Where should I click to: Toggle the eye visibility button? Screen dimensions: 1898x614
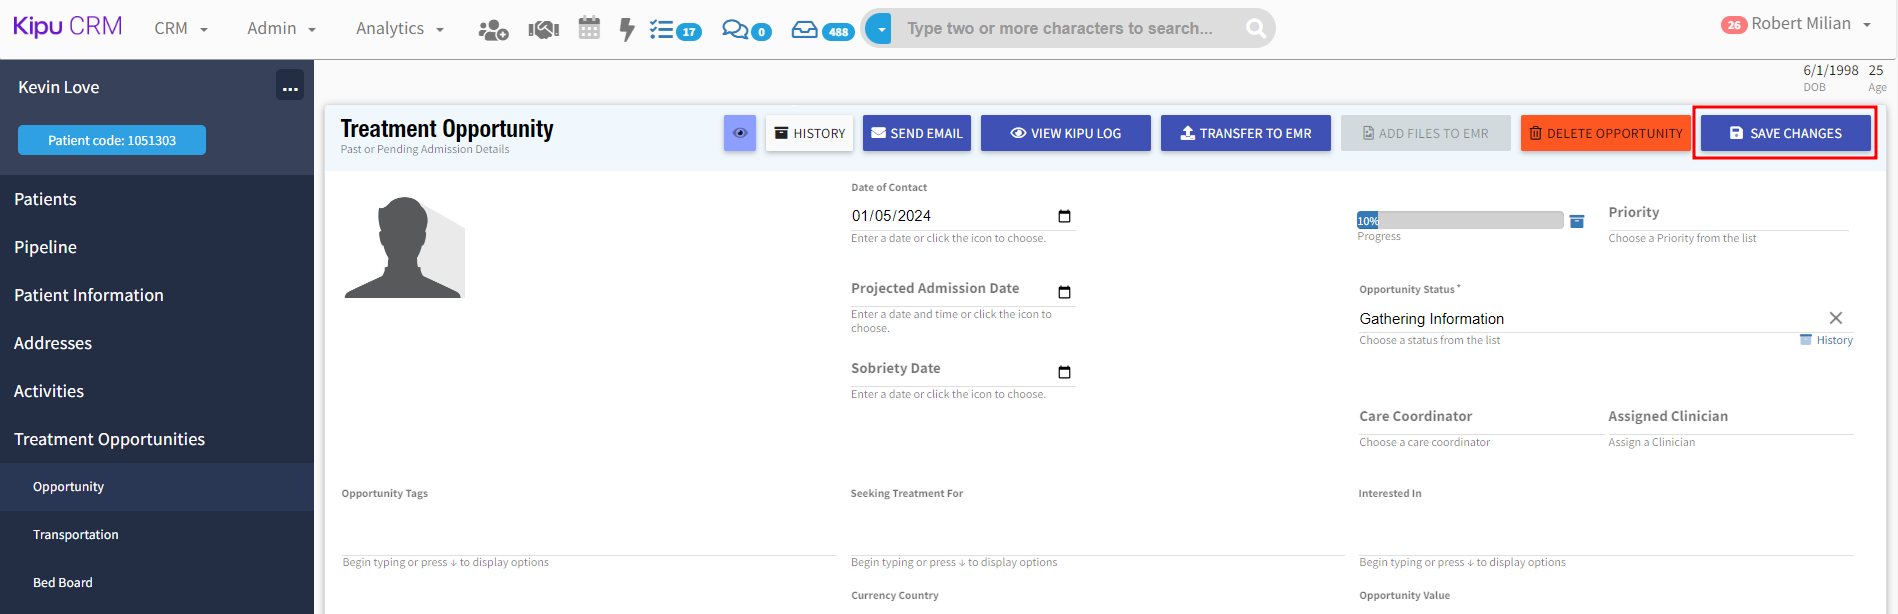[740, 133]
